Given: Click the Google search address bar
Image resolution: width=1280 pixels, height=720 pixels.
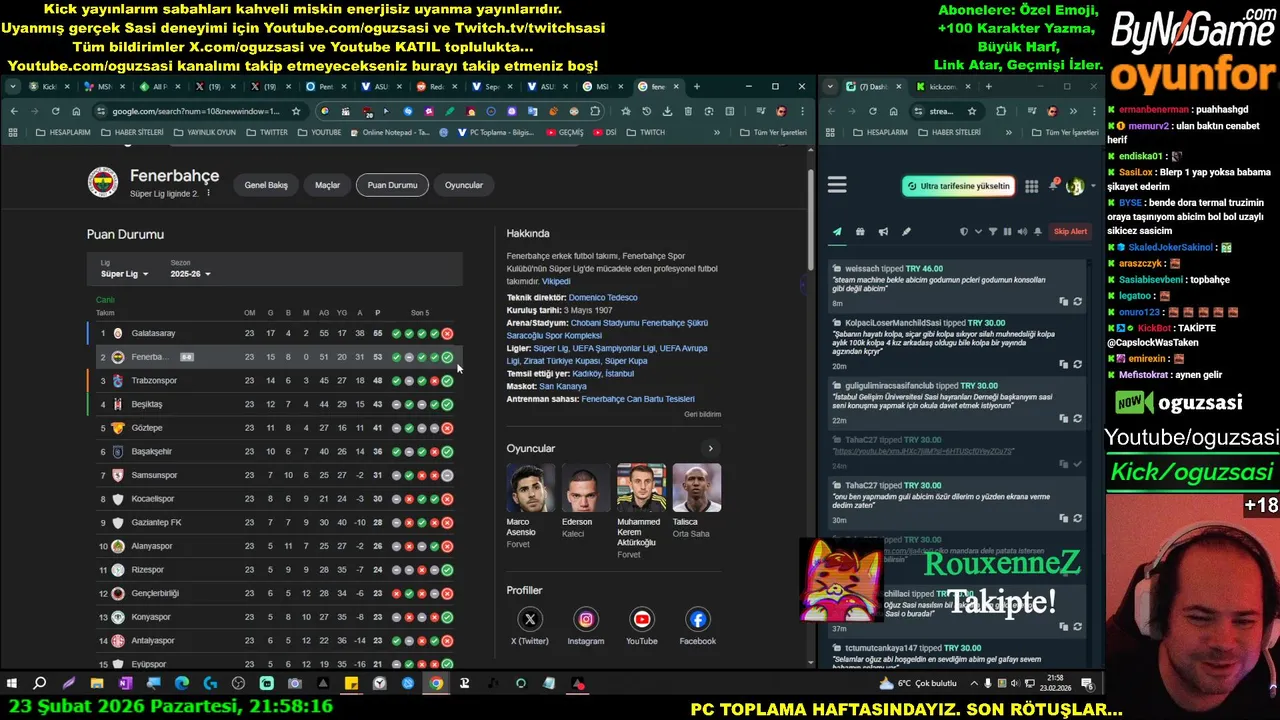Looking at the screenshot, I should click(x=200, y=111).
